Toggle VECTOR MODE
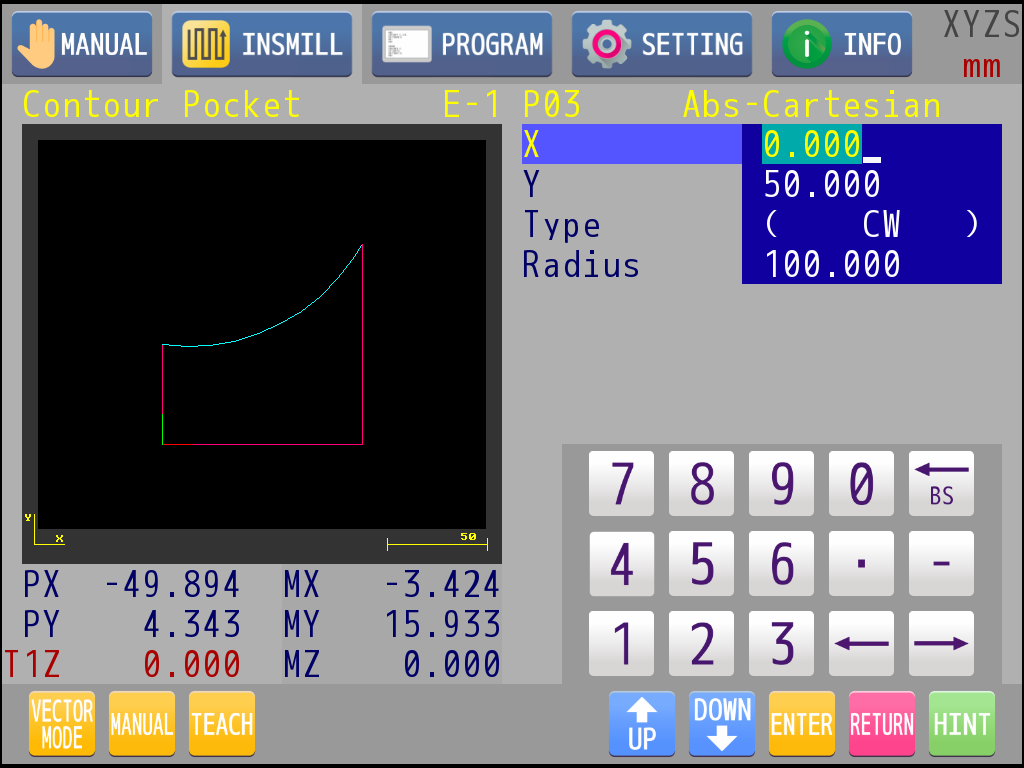Viewport: 1024px width, 768px height. pyautogui.click(x=62, y=724)
